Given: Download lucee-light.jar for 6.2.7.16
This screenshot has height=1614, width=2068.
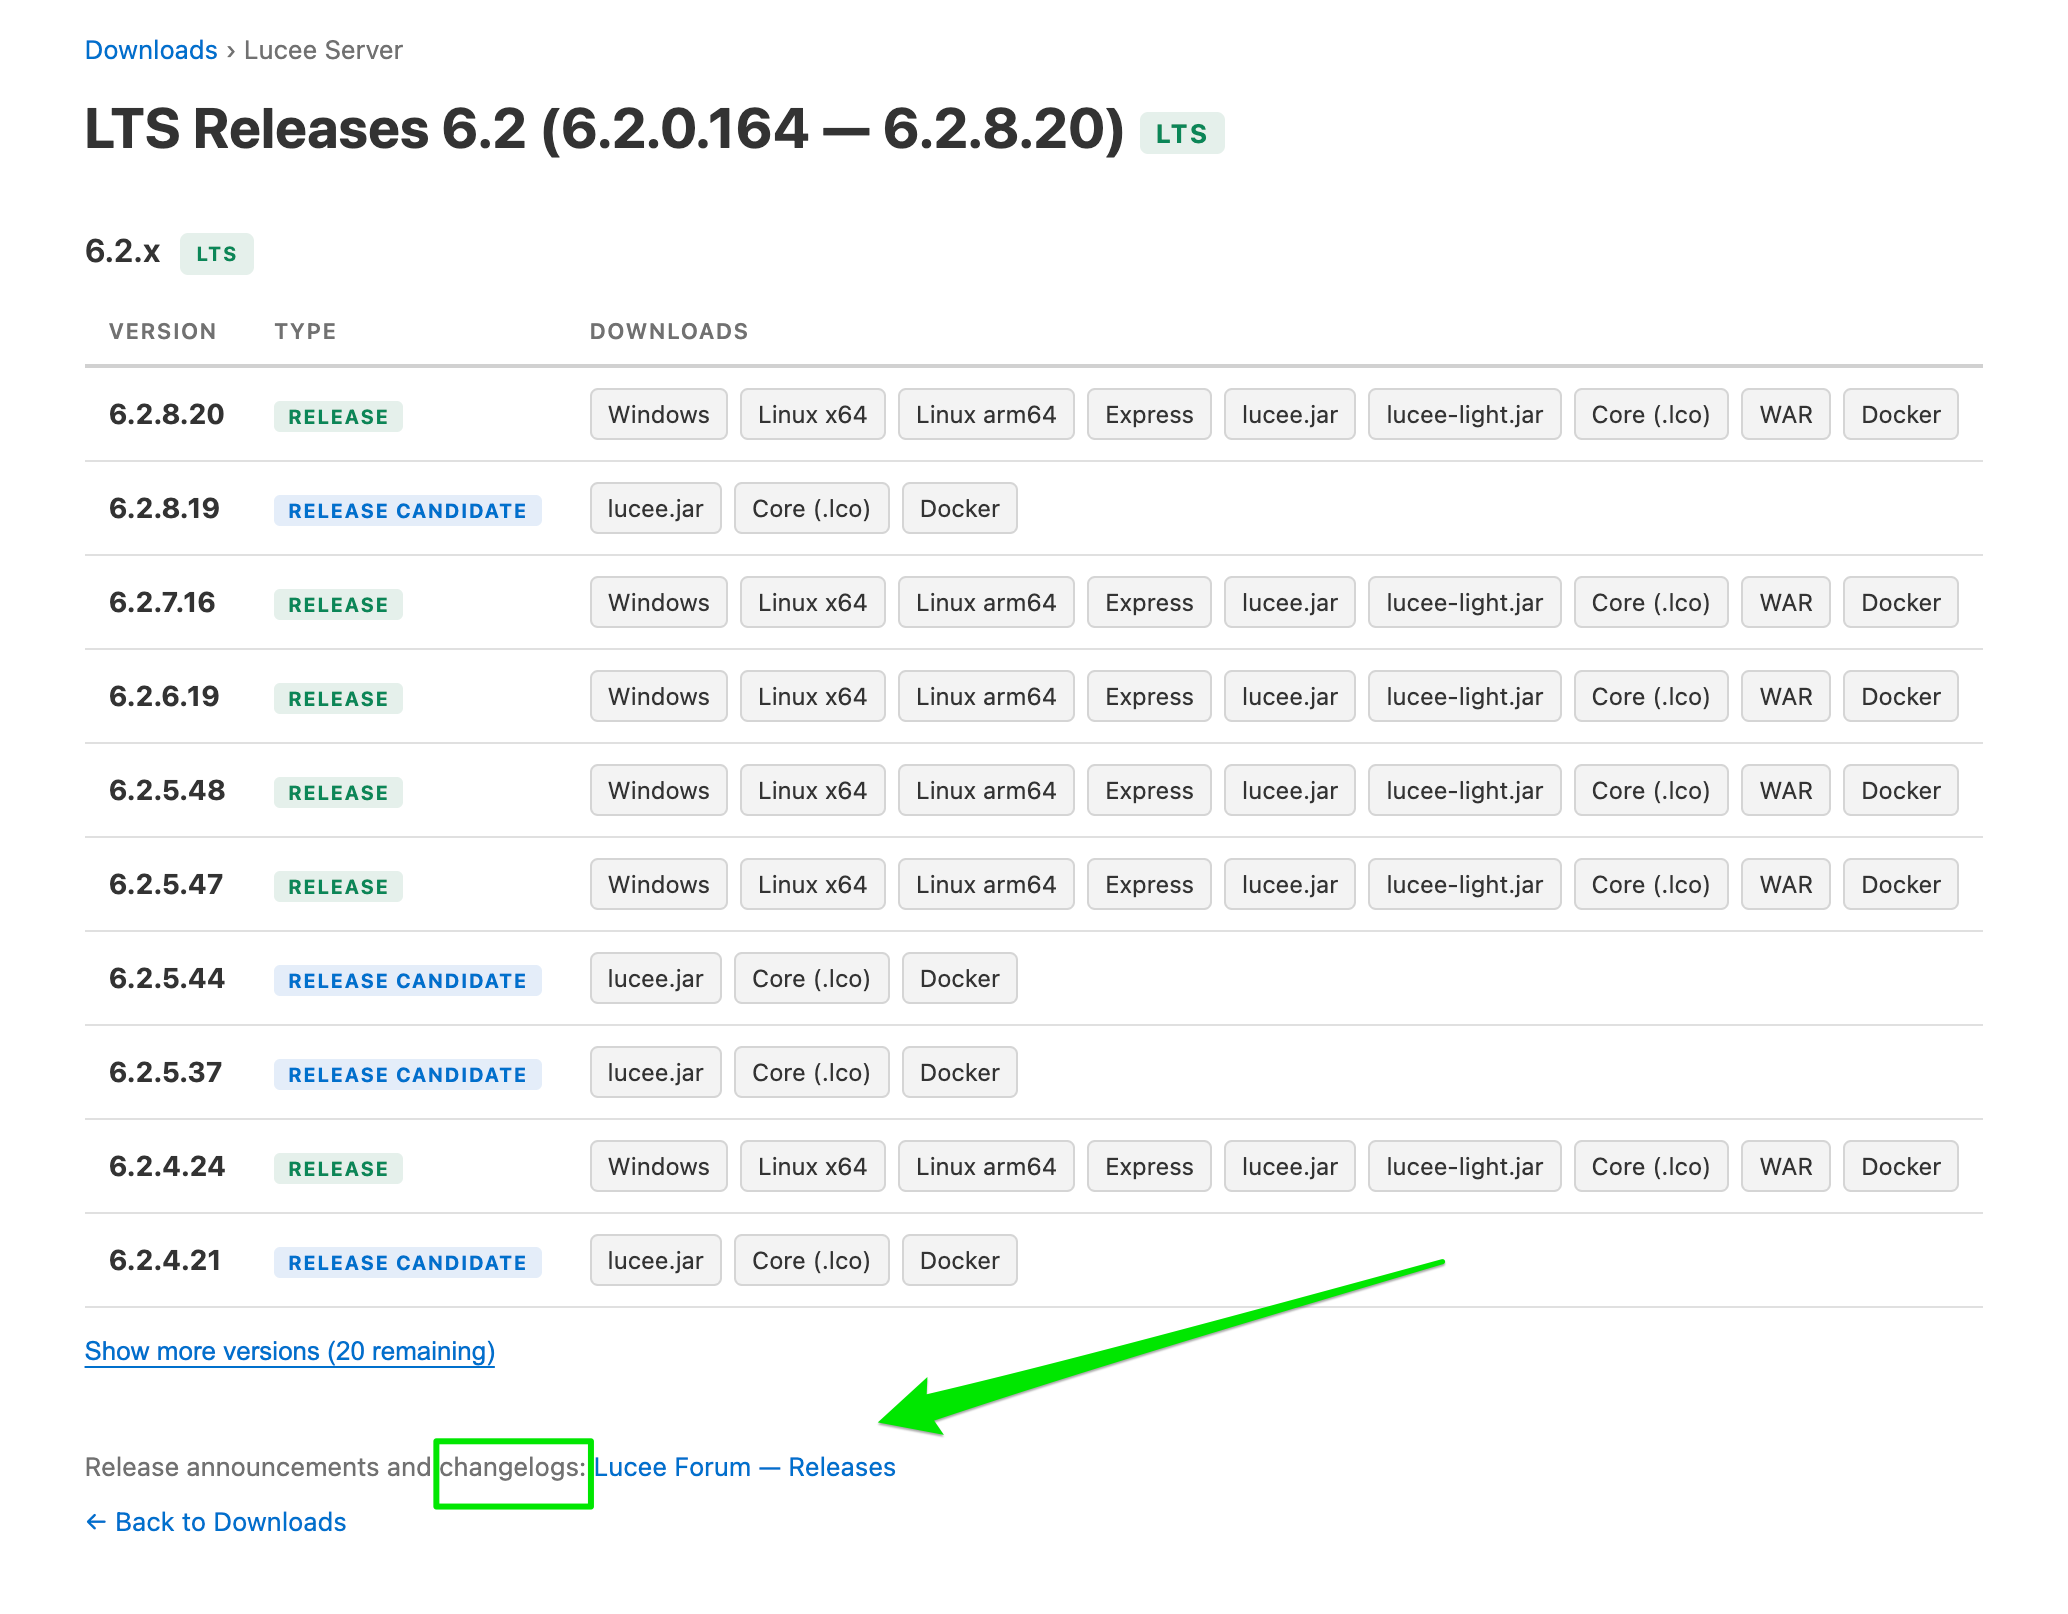Looking at the screenshot, I should tap(1465, 602).
